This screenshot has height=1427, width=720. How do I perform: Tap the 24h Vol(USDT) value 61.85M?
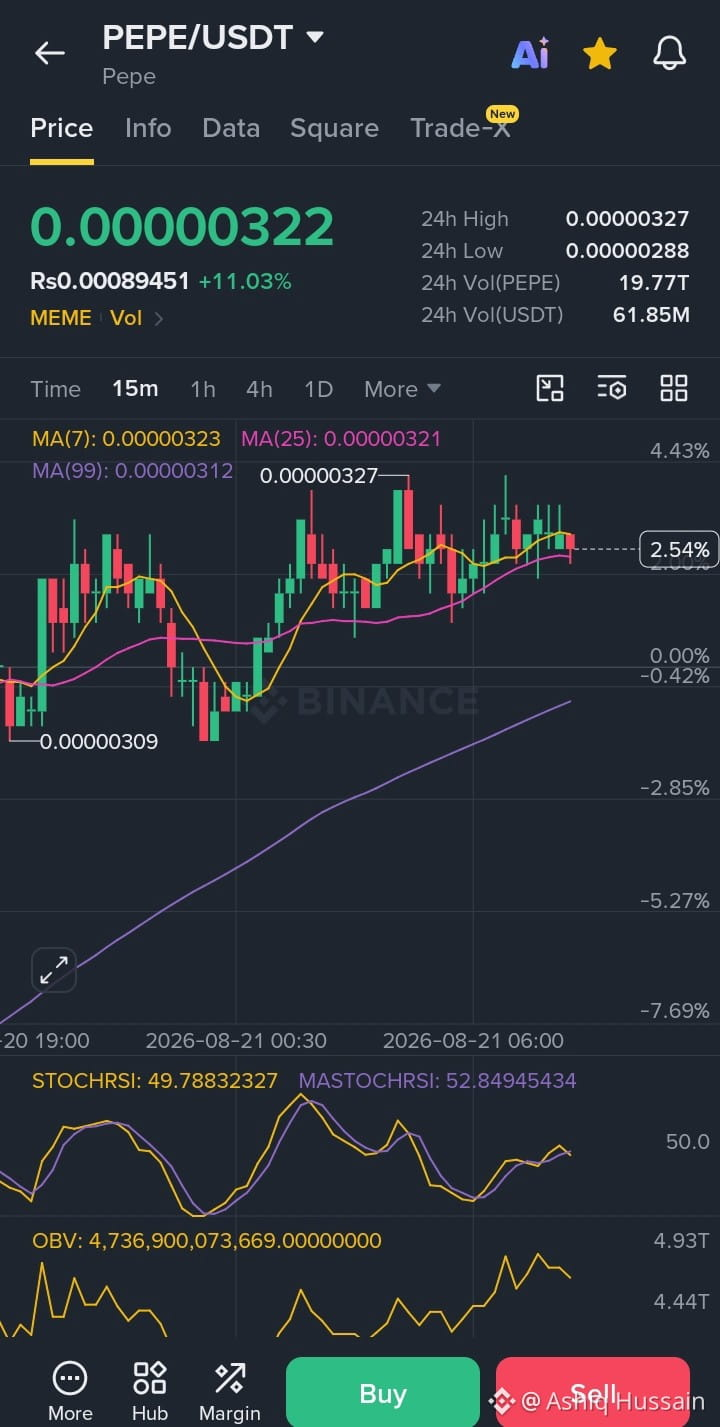coord(651,315)
